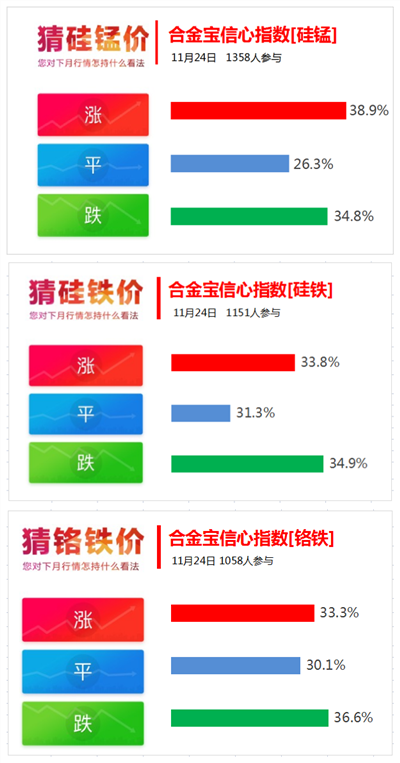Select the blue 平 button for 铬铁

(x=83, y=672)
